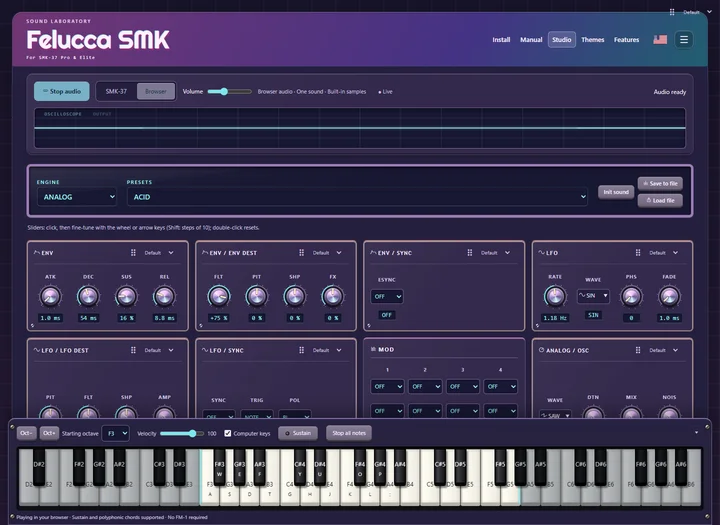Open the Manual page

(531, 40)
